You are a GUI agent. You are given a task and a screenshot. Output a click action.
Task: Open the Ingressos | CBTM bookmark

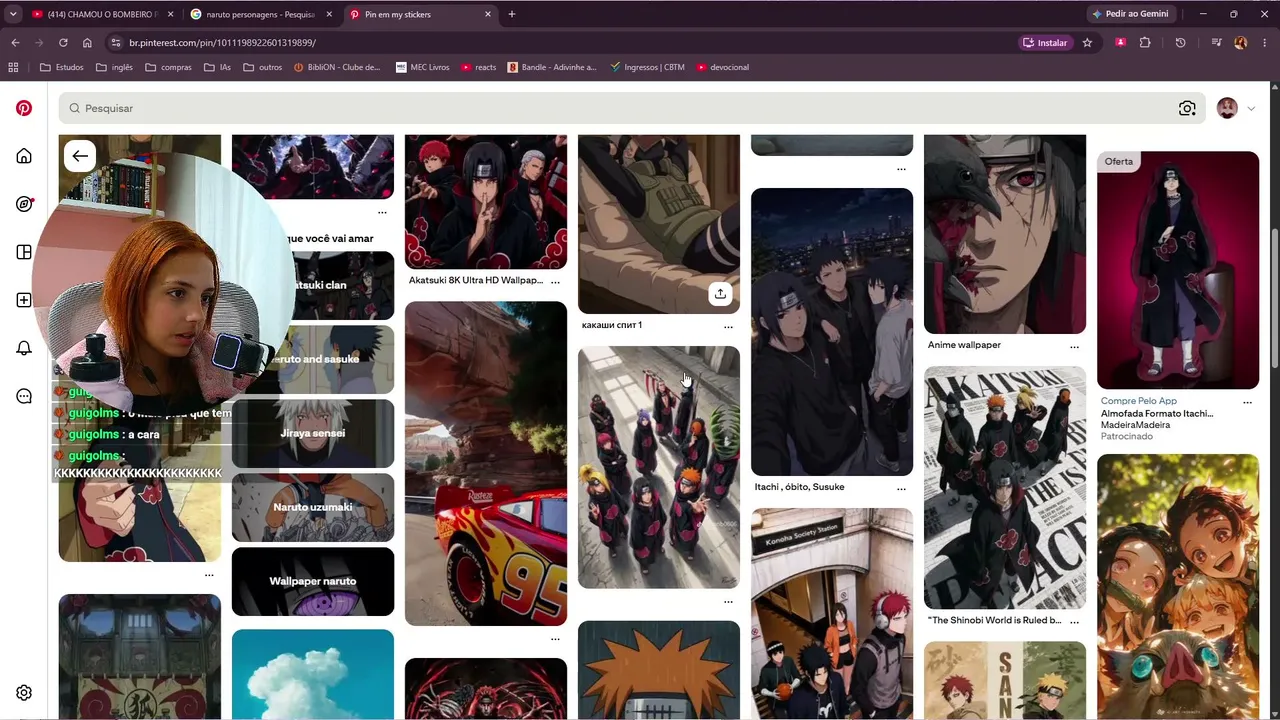coord(647,67)
